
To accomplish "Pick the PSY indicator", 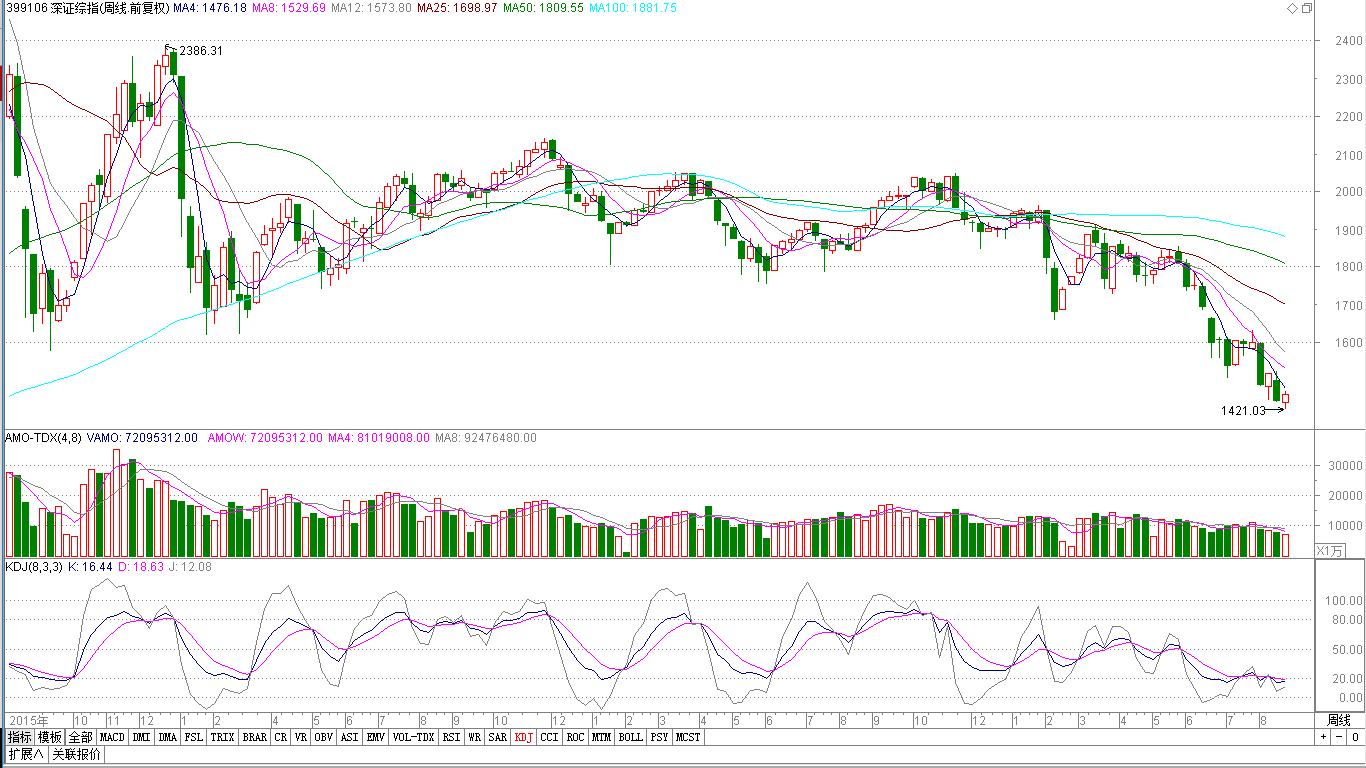I will [659, 737].
